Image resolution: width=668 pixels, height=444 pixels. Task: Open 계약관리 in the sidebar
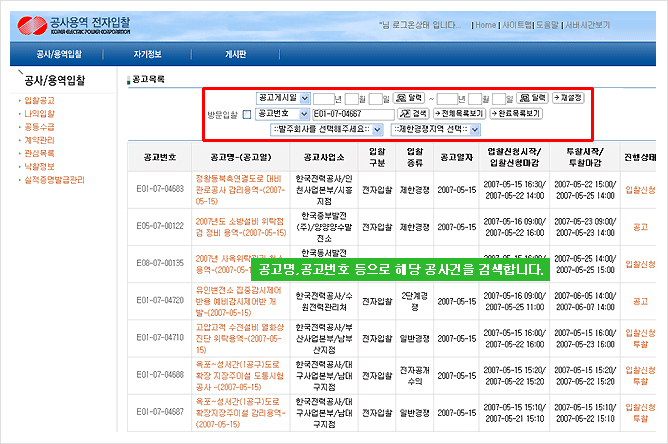(39, 140)
